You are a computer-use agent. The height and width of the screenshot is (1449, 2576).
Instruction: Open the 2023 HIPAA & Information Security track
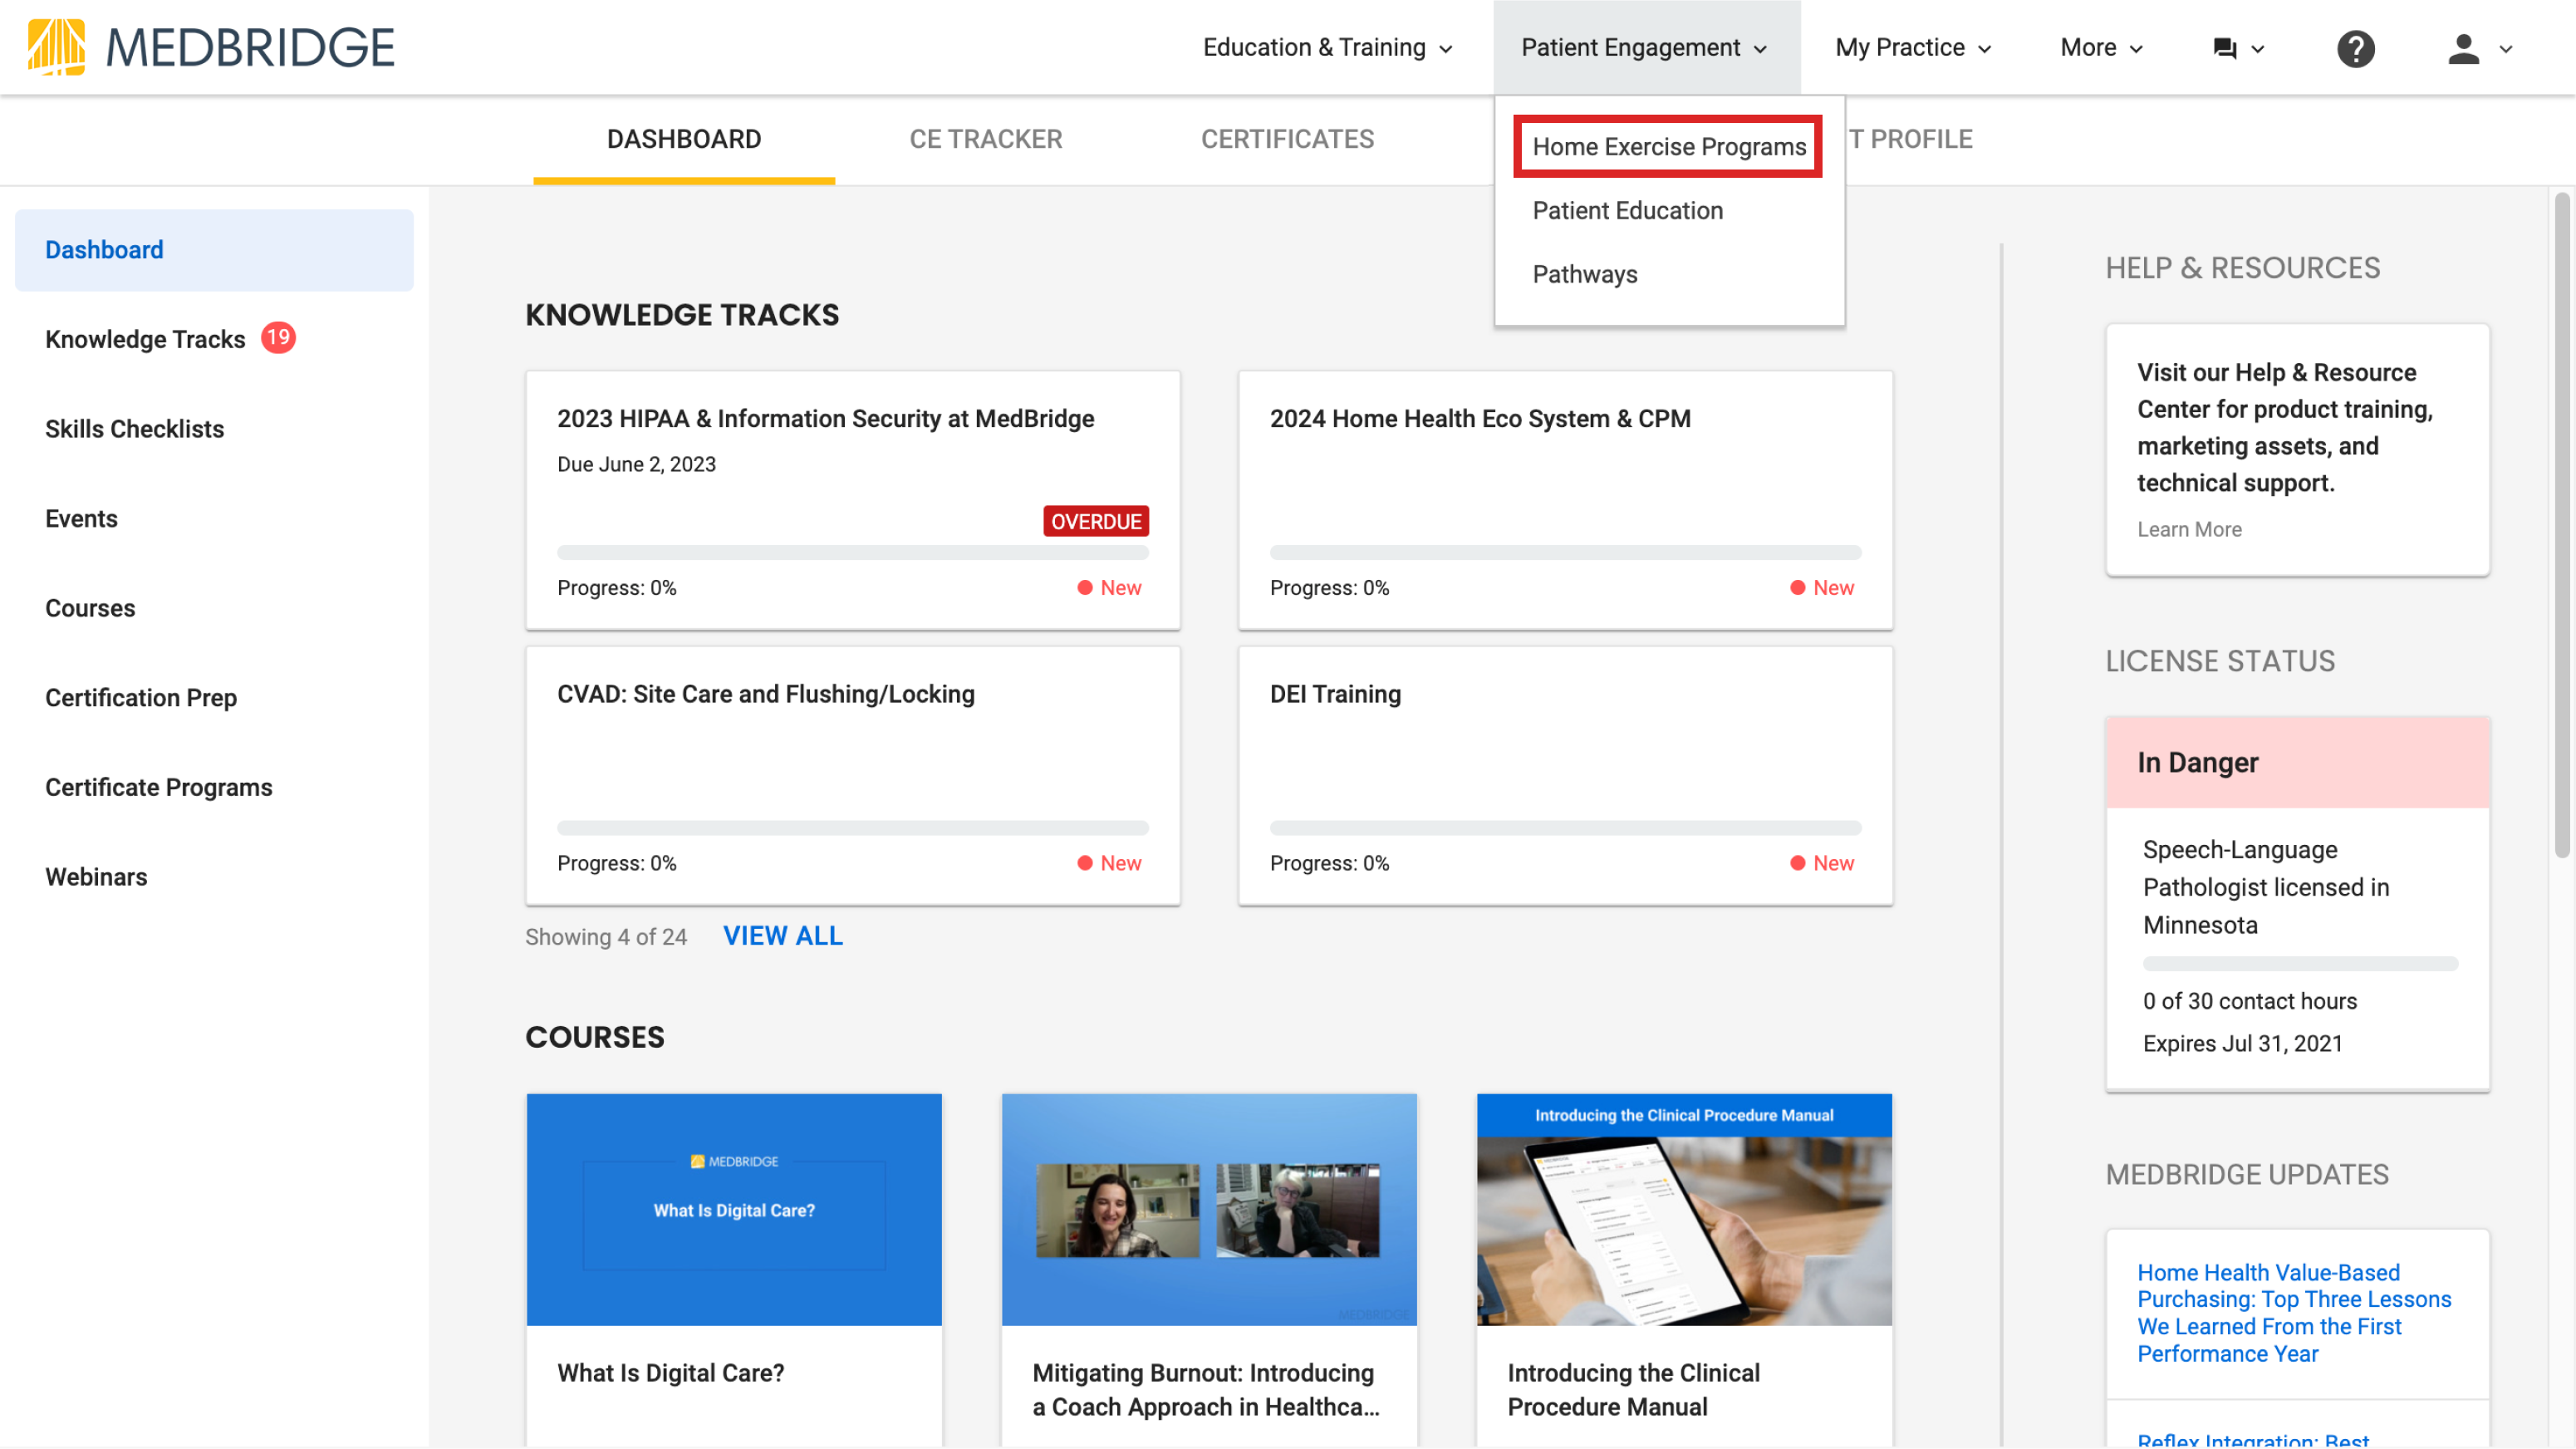click(853, 500)
